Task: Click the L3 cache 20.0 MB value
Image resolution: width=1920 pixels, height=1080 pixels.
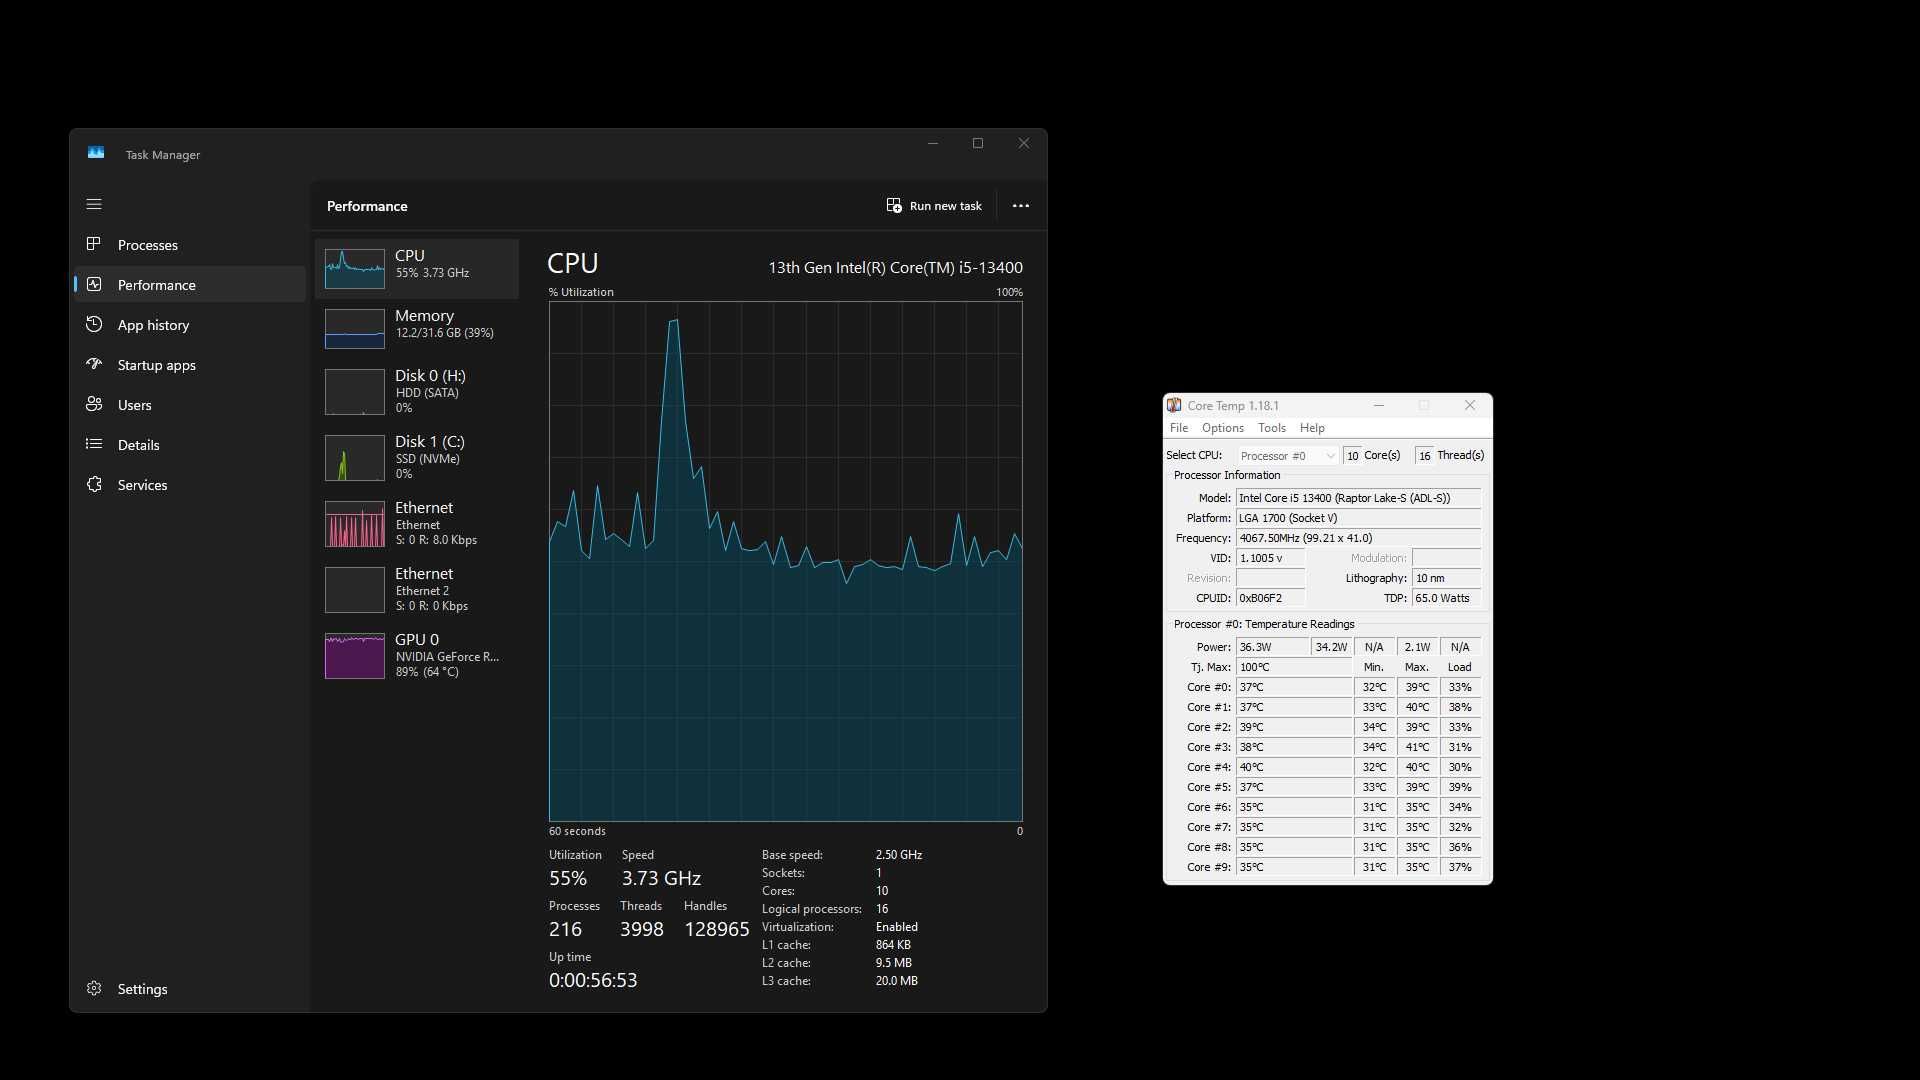Action: point(896,980)
